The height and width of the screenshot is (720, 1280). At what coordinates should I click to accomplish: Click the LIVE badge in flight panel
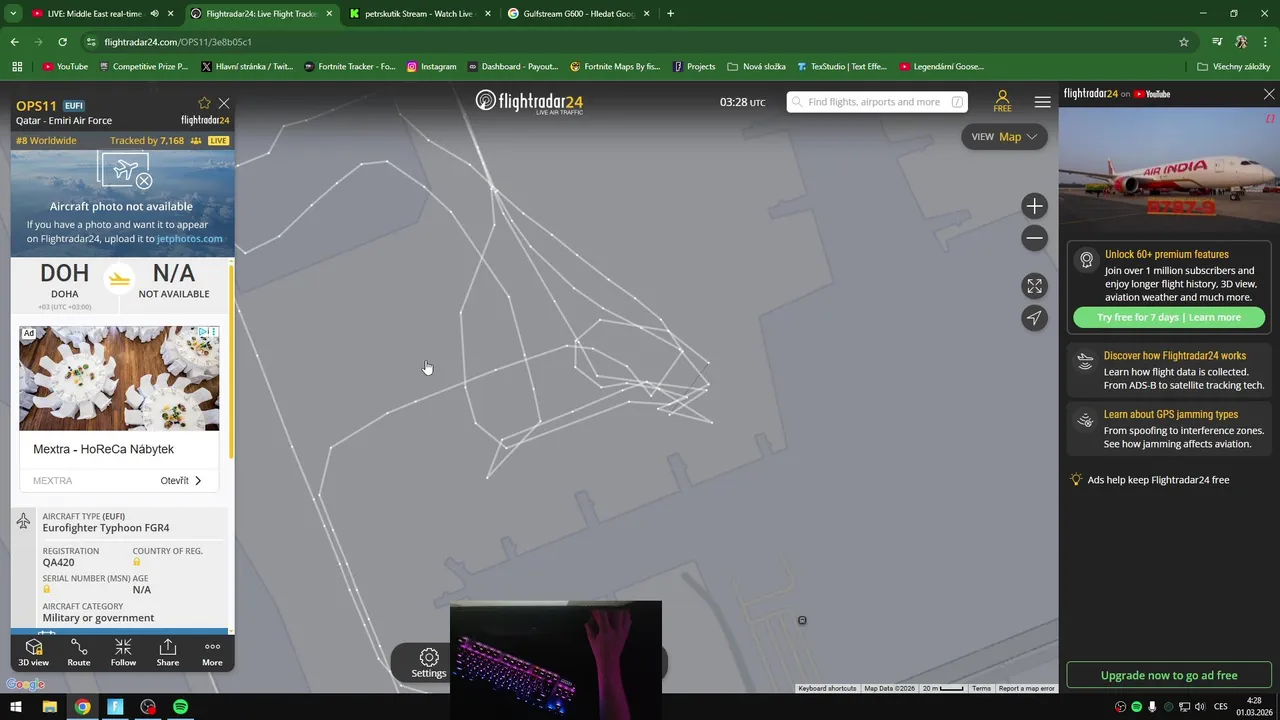[218, 141]
